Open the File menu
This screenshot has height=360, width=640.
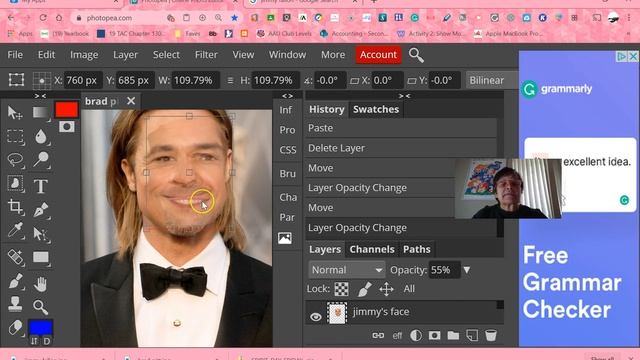(x=15, y=55)
